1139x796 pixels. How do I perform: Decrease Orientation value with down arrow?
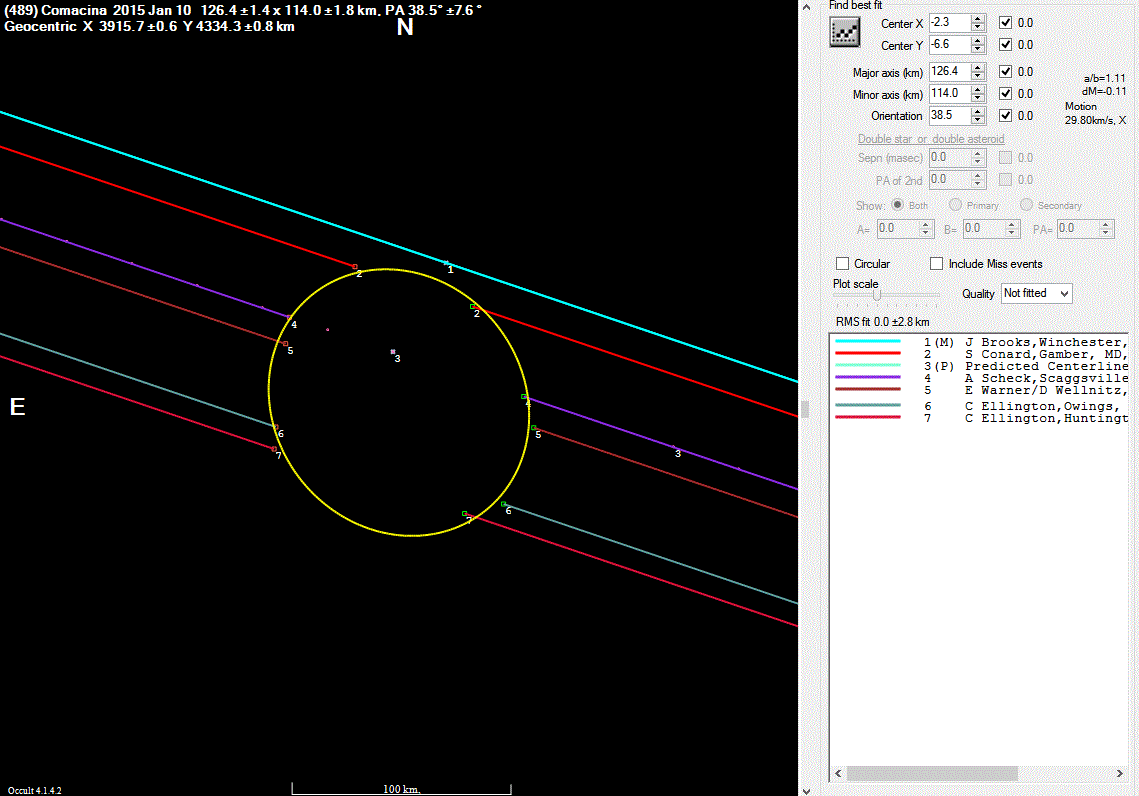click(x=978, y=121)
